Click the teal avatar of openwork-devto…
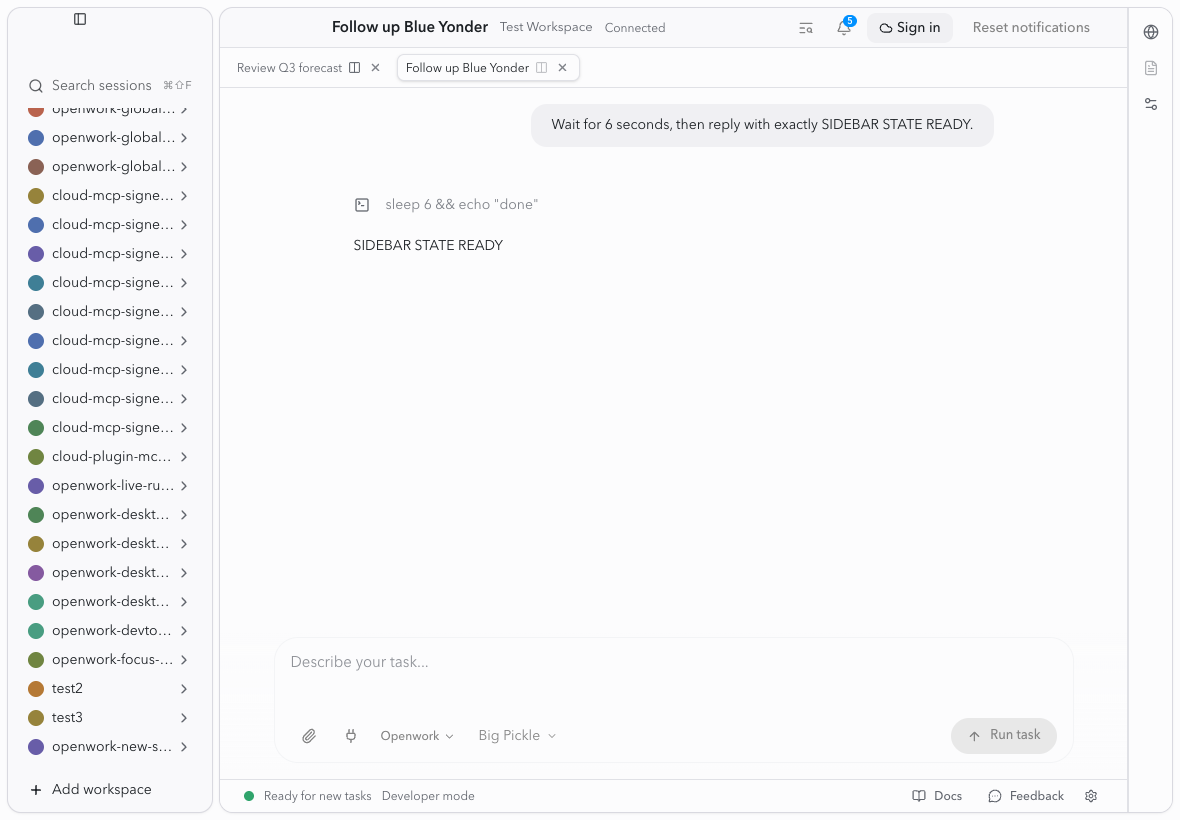Image resolution: width=1180 pixels, height=820 pixels. click(x=35, y=630)
